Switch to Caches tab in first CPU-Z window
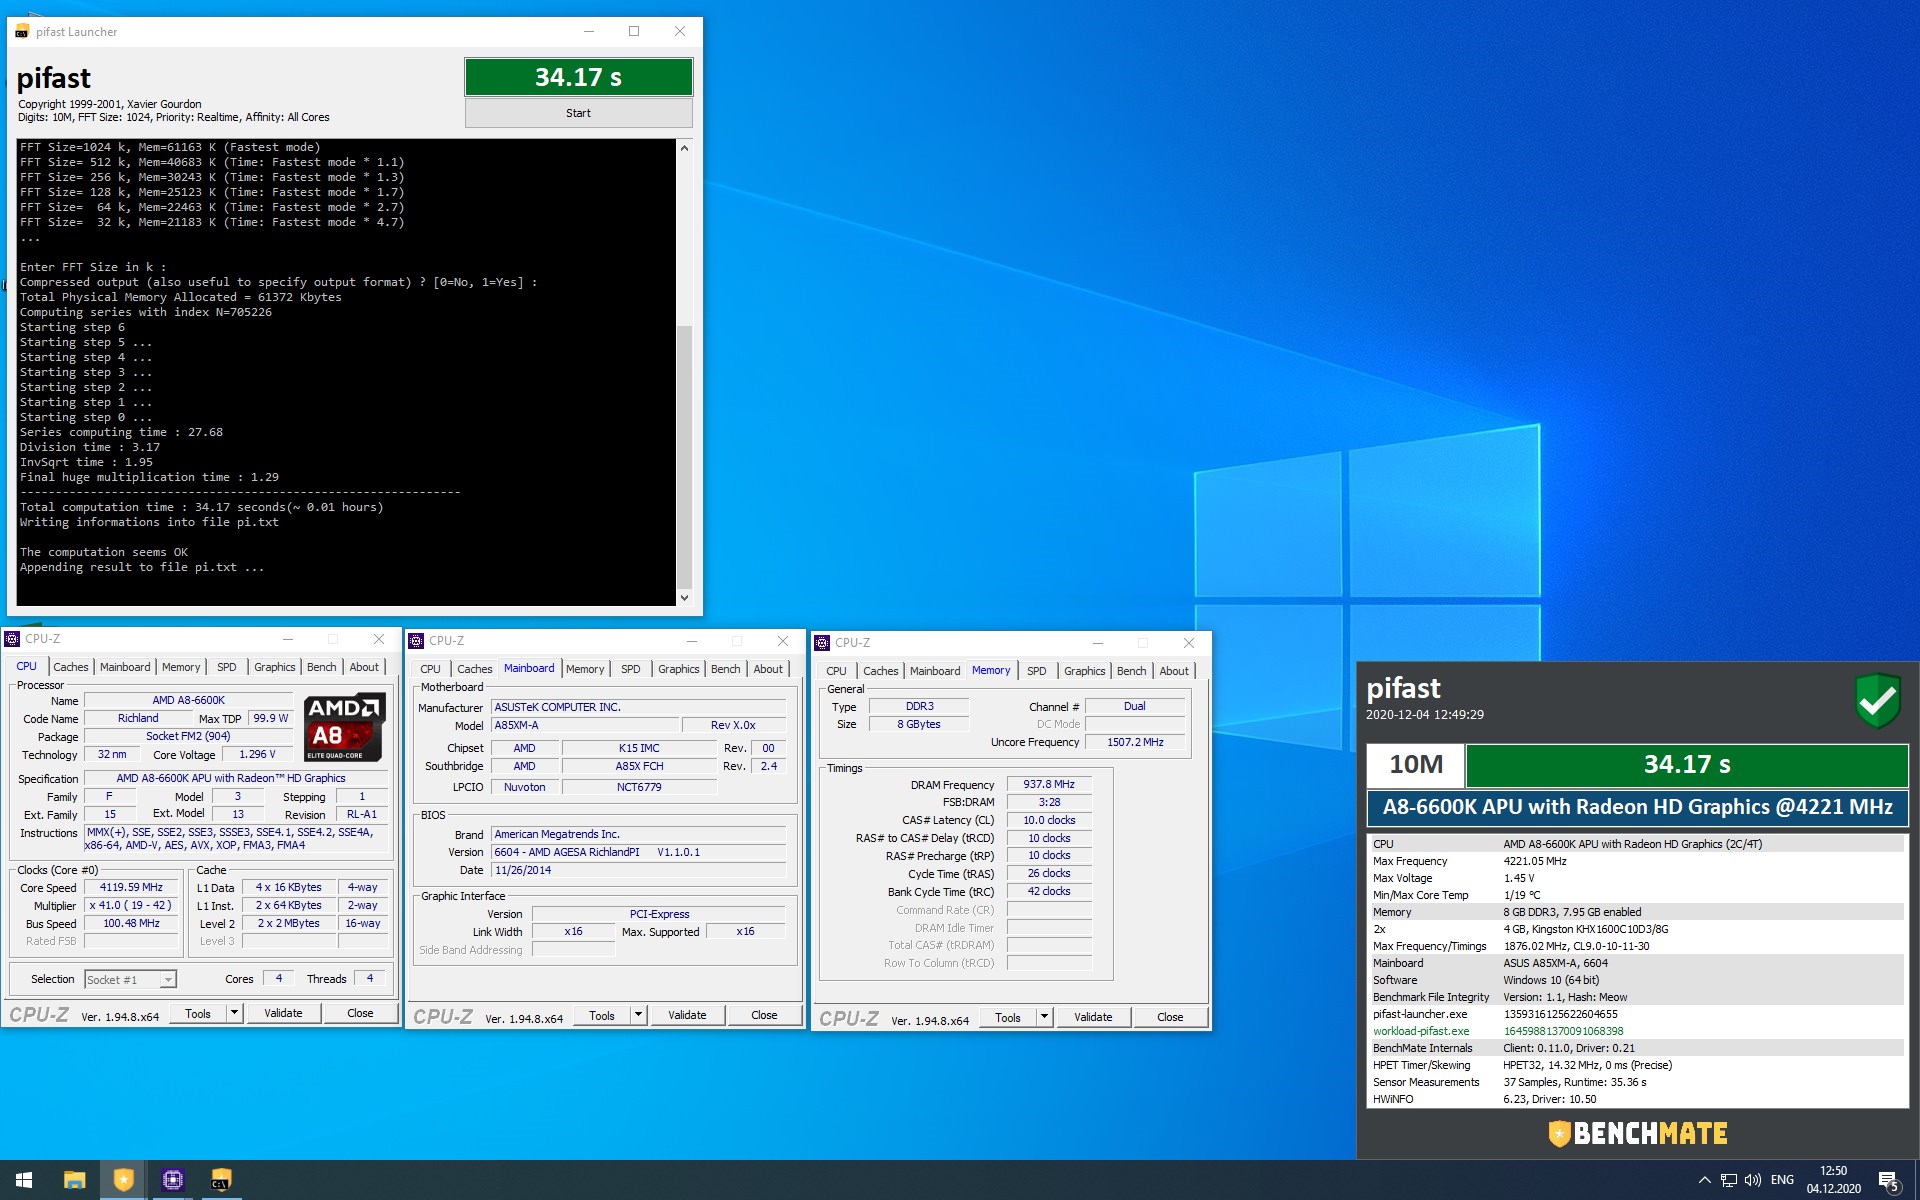The width and height of the screenshot is (1920, 1200). pos(71,667)
